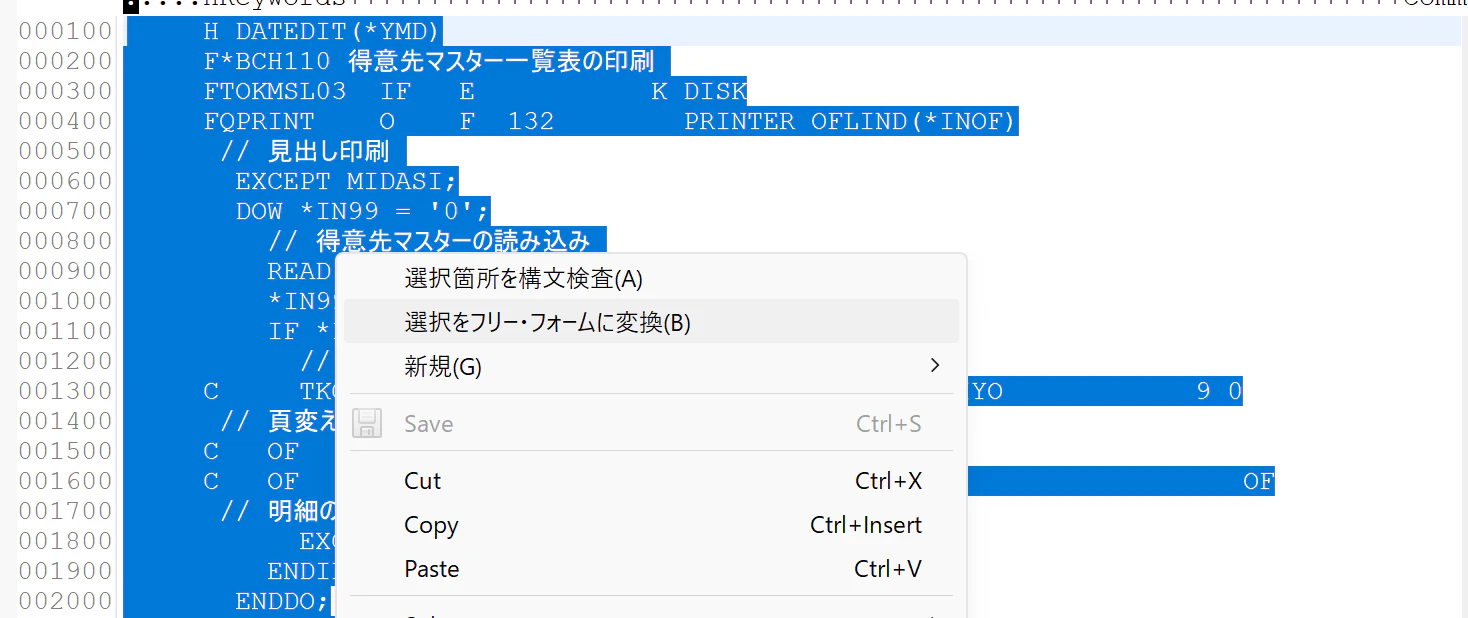Click the EXCEPT MIDASI; statement
This screenshot has width=1468, height=618.
pyautogui.click(x=346, y=182)
